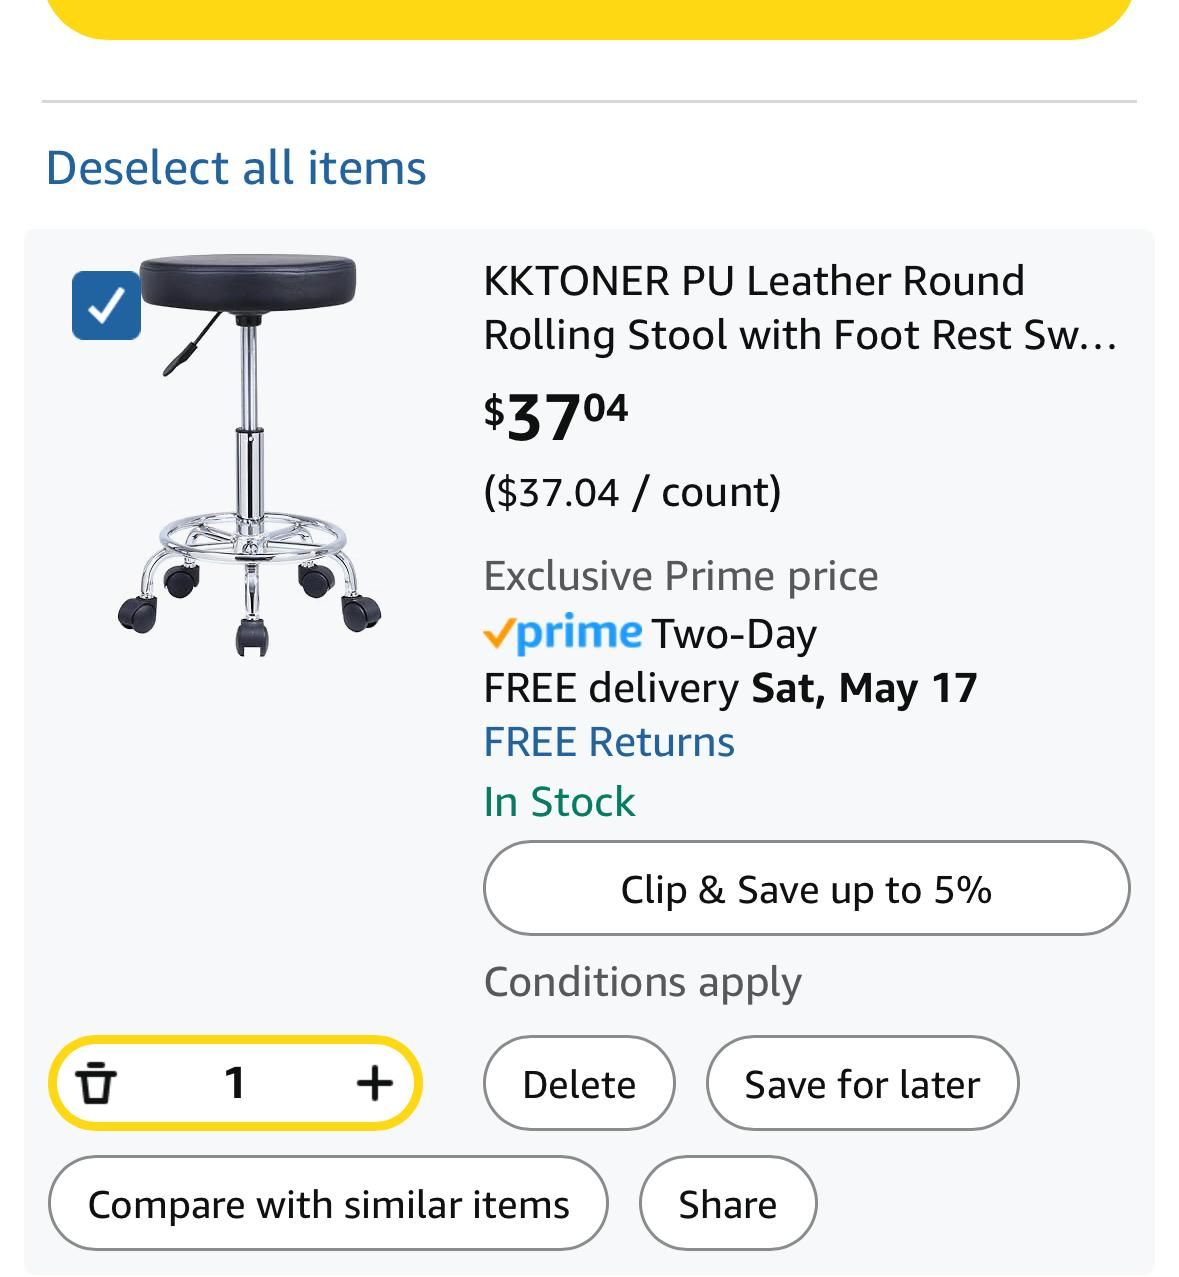
Task: Tap Conditions apply text
Action: 643,983
